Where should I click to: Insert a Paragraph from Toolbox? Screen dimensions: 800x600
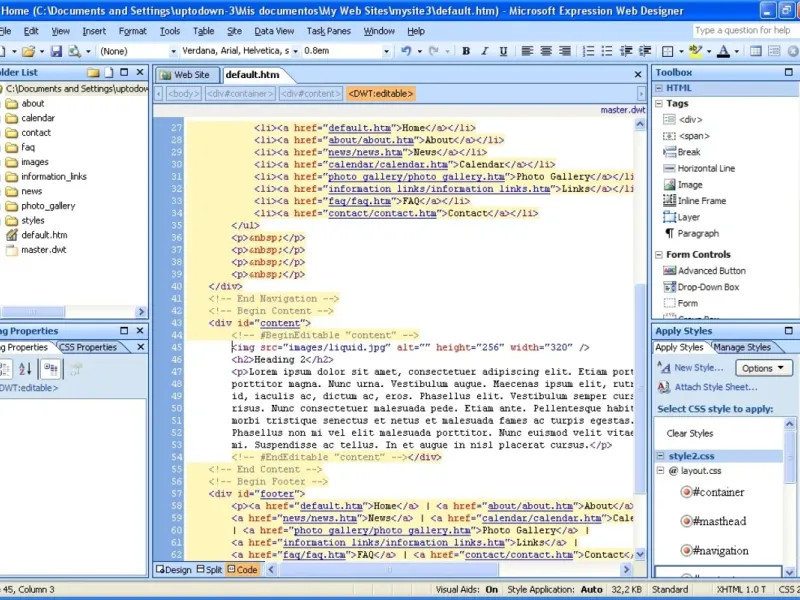(691, 234)
